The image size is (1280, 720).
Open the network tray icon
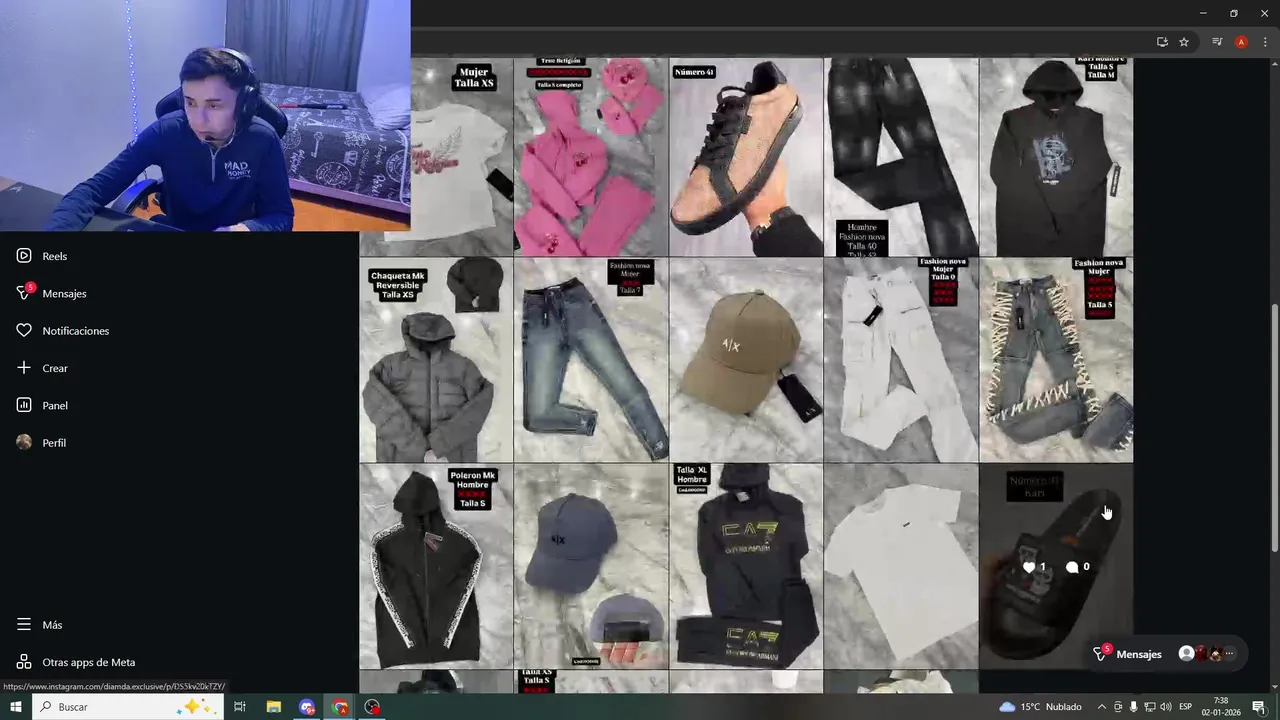pyautogui.click(x=1149, y=707)
